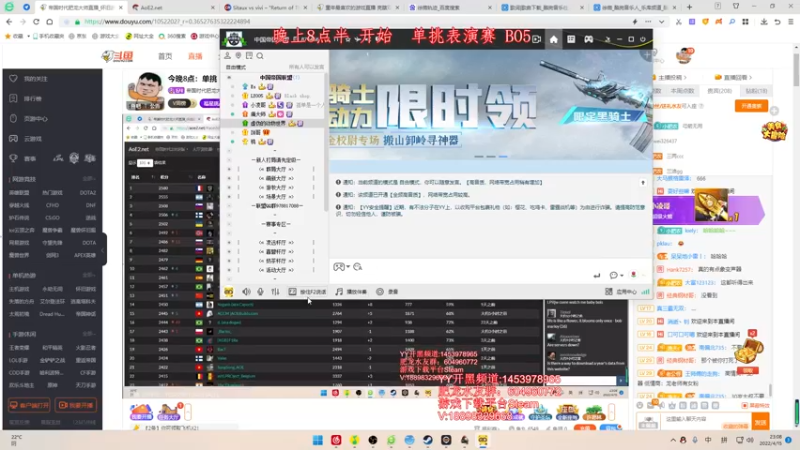This screenshot has height=450, width=800.
Task: Open 云游戏 in Douyu sidebar
Action: [x=33, y=138]
